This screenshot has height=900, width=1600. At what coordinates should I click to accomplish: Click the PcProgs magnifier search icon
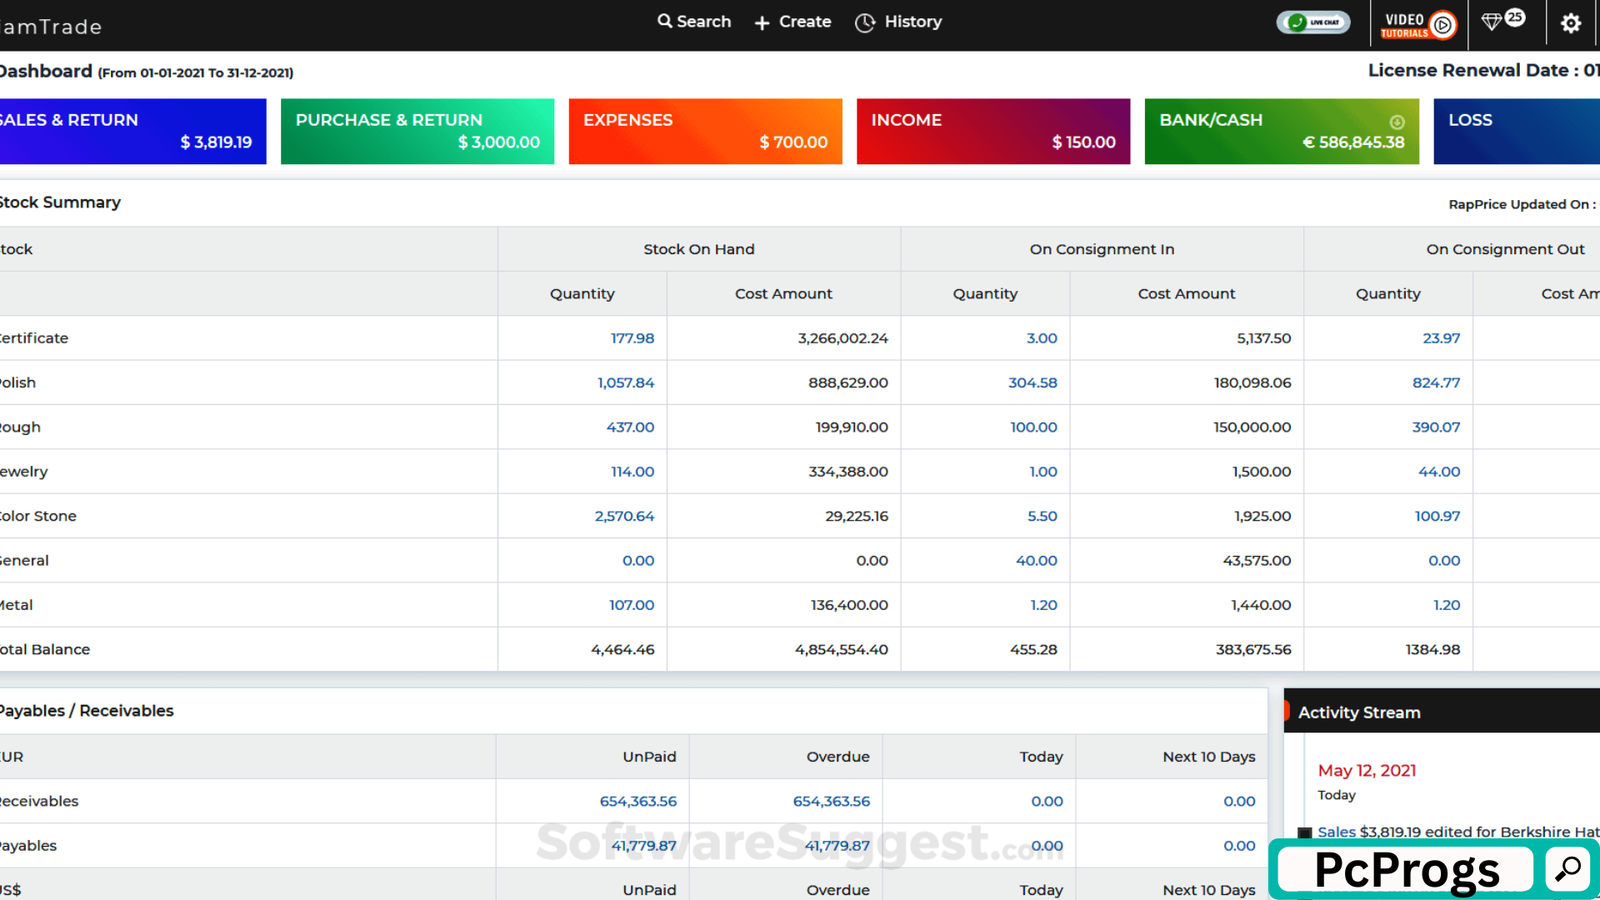[1568, 868]
